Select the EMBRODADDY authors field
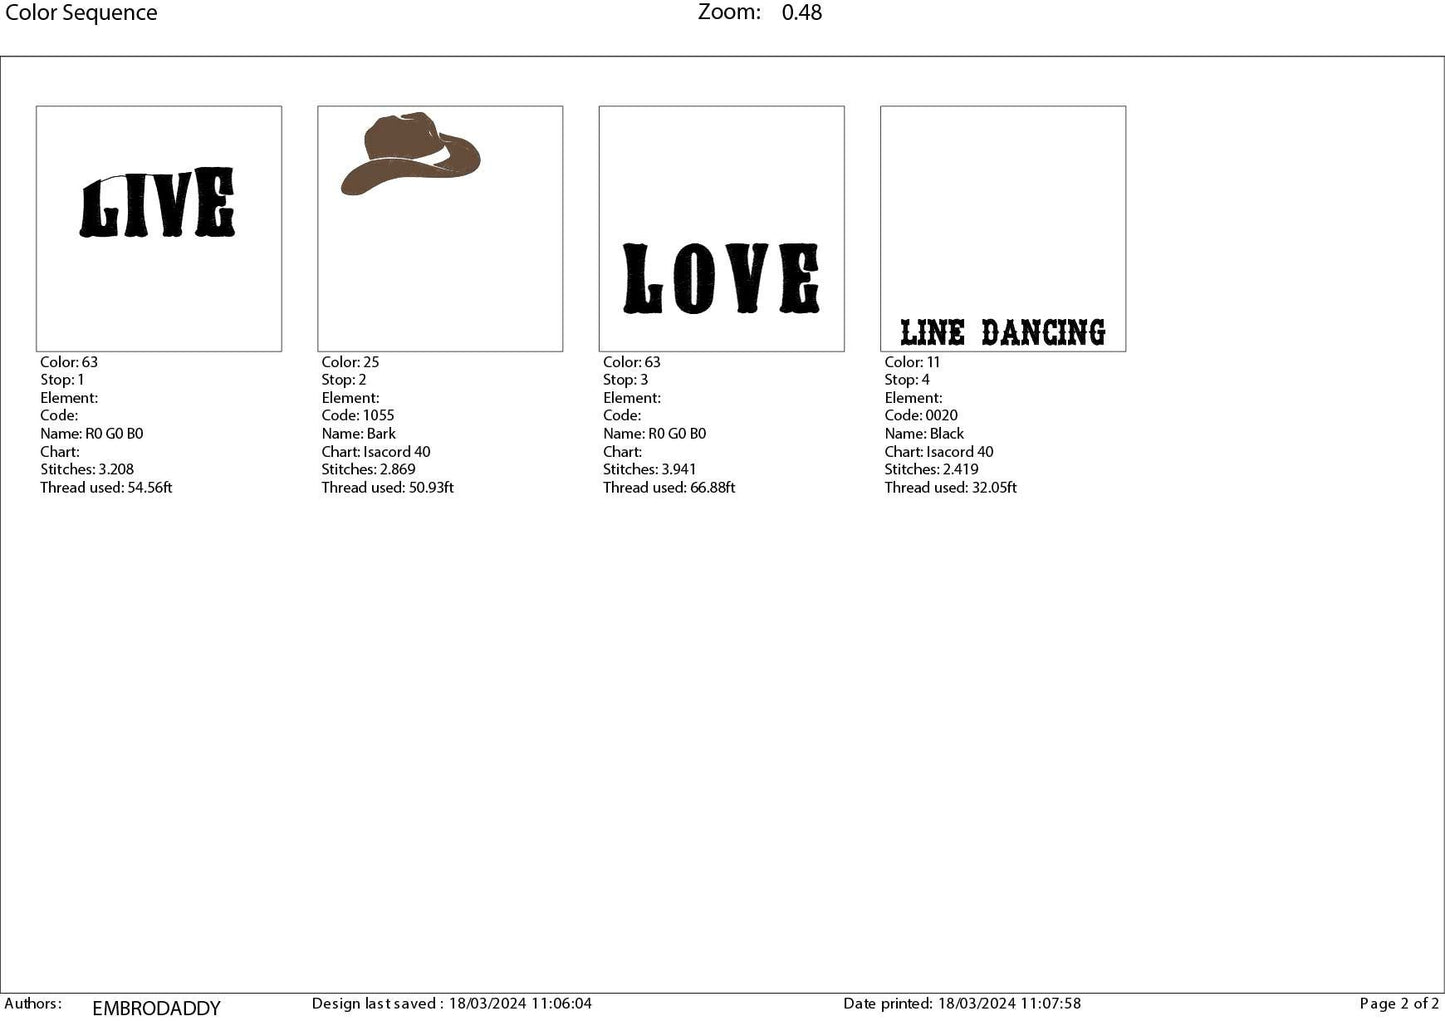The width and height of the screenshot is (1445, 1021). [156, 1007]
